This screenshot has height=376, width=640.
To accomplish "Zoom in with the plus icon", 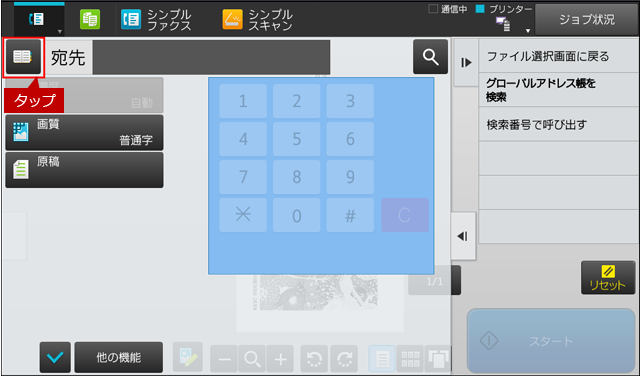I will pos(280,359).
